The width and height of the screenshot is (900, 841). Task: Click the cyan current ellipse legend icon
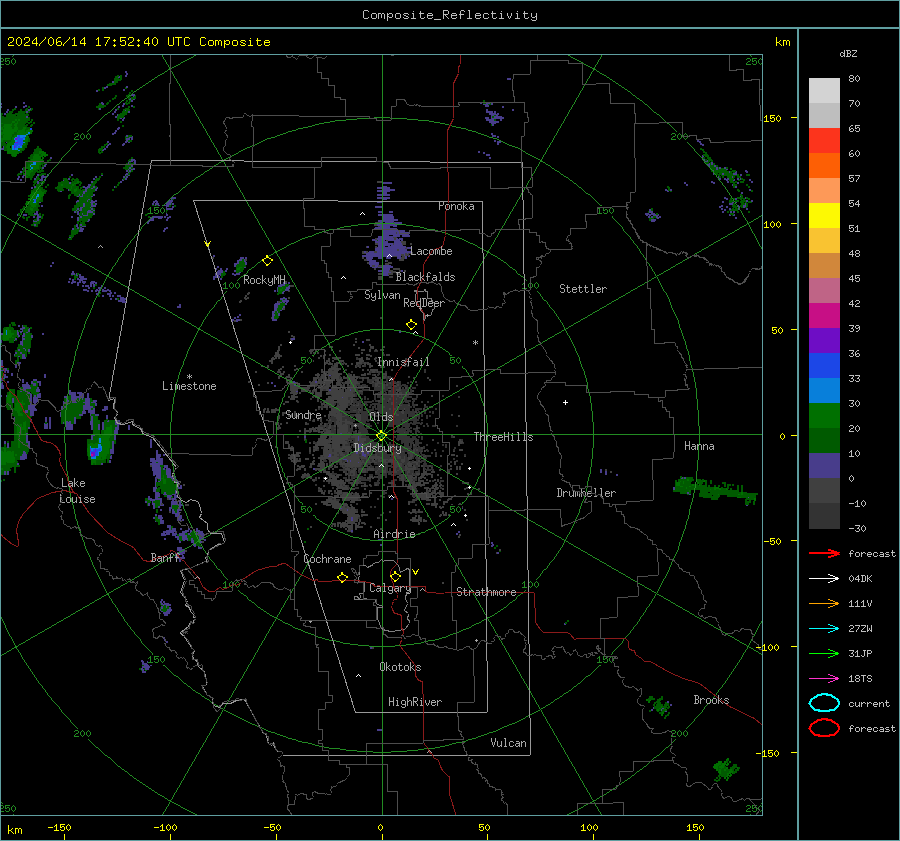[824, 703]
